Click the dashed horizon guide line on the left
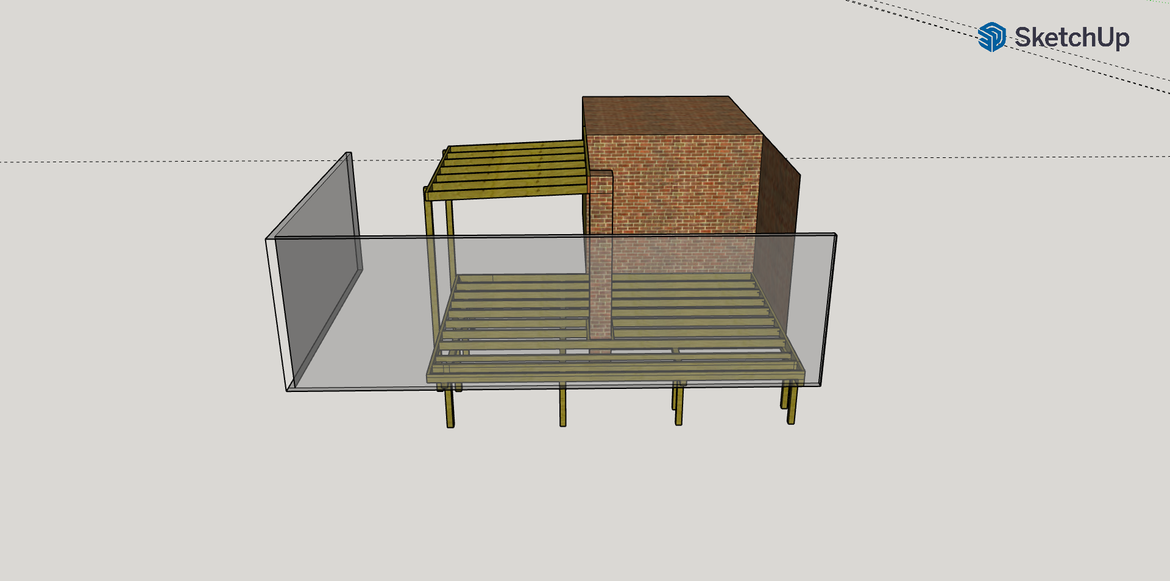The height and width of the screenshot is (581, 1170). pyautogui.click(x=150, y=161)
